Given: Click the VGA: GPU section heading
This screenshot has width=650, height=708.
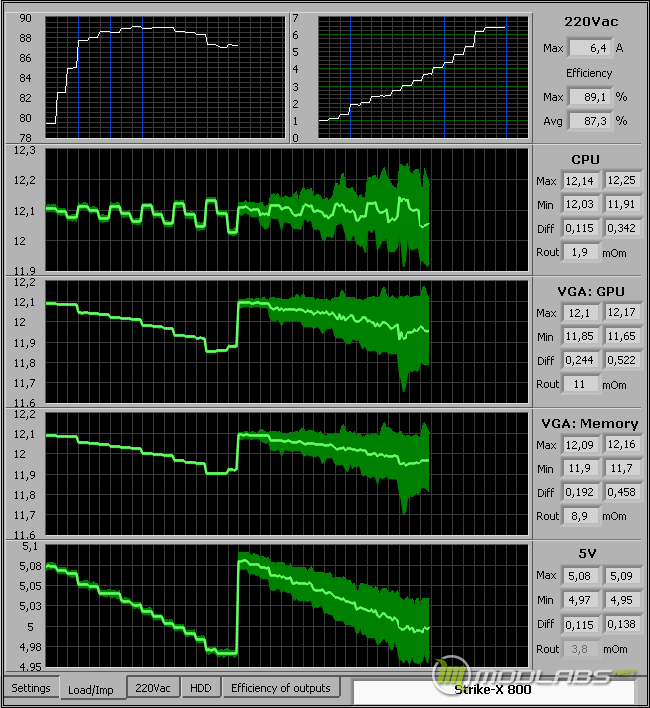Looking at the screenshot, I should tap(591, 292).
